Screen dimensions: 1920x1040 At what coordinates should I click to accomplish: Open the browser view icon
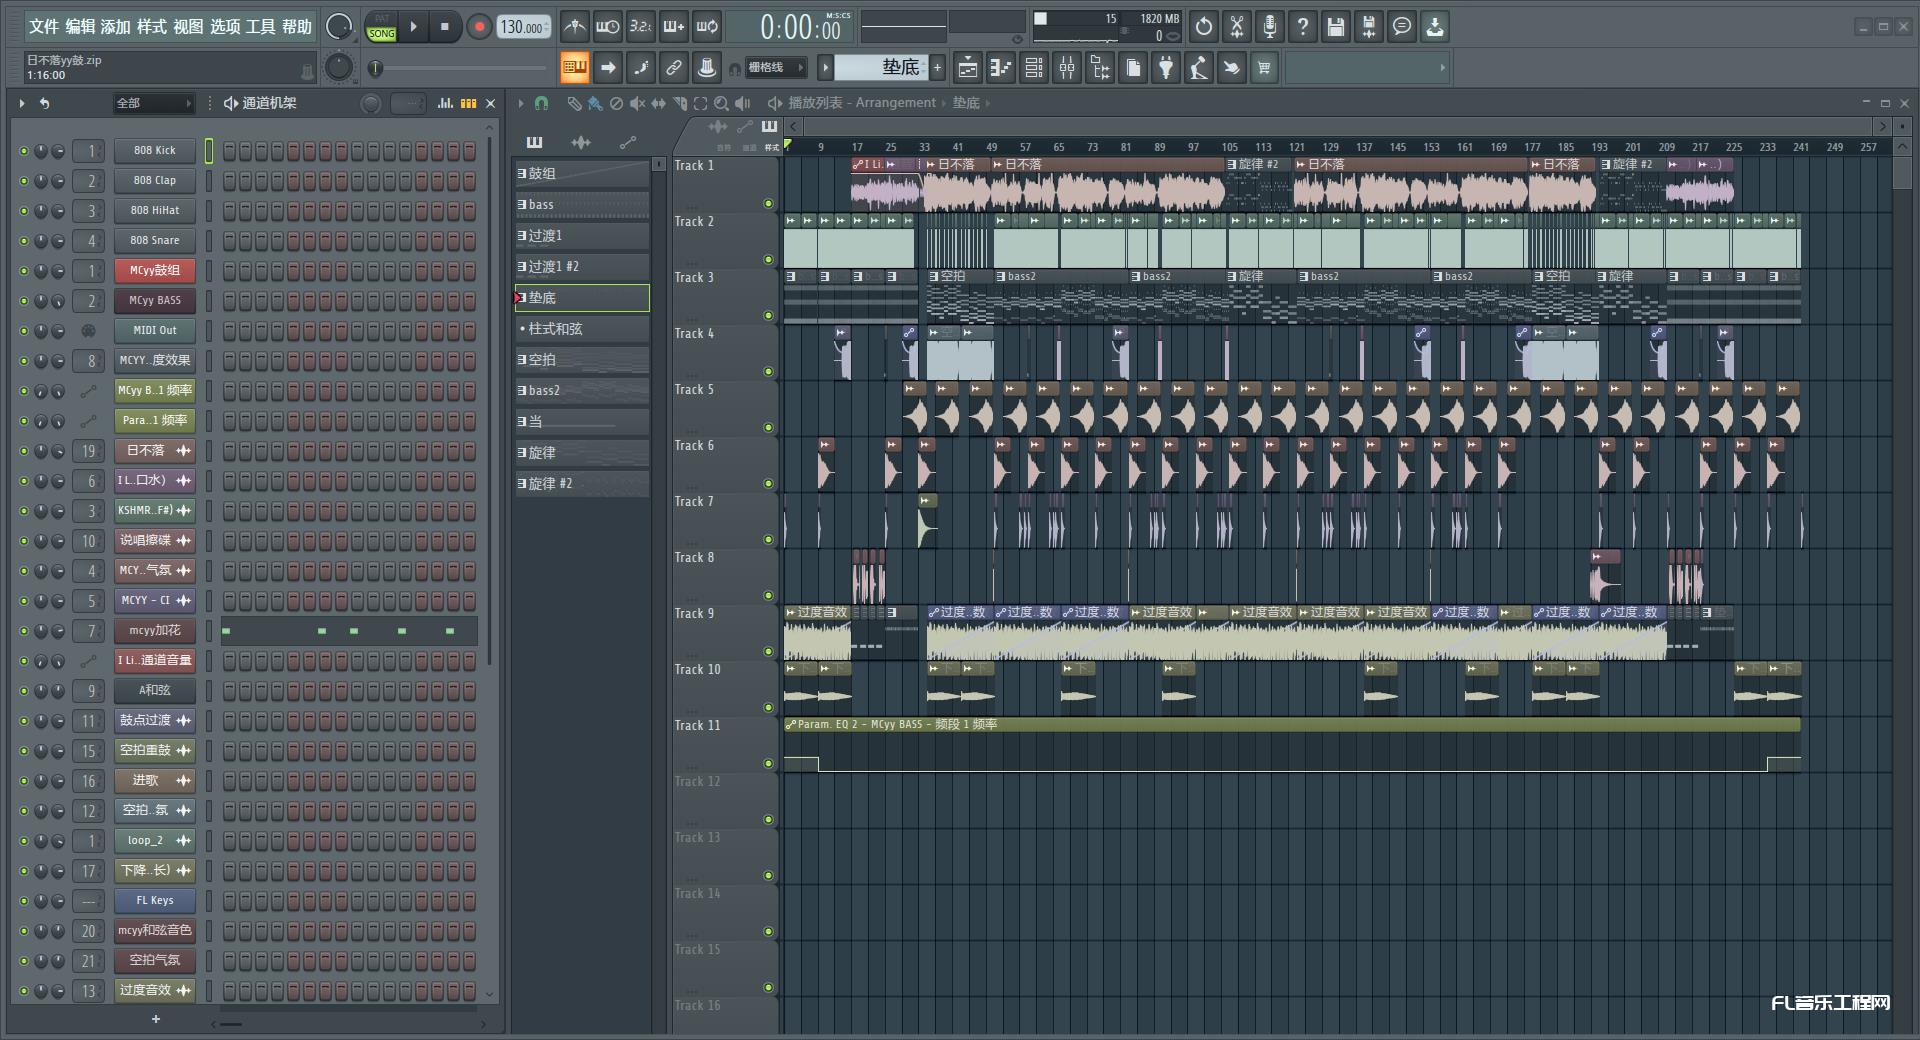(x=1100, y=68)
